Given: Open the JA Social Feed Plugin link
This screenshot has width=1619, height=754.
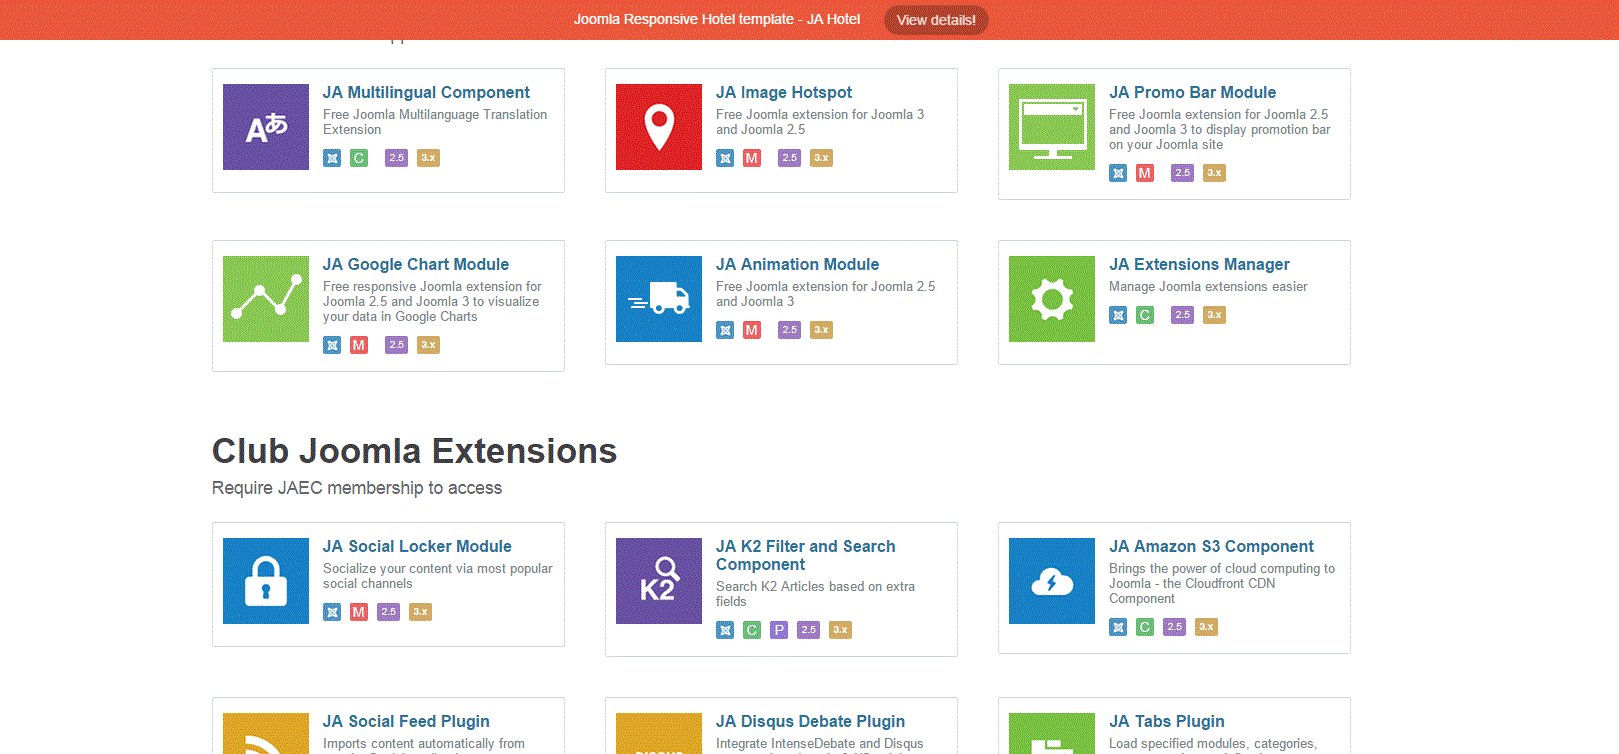Looking at the screenshot, I should [x=406, y=721].
